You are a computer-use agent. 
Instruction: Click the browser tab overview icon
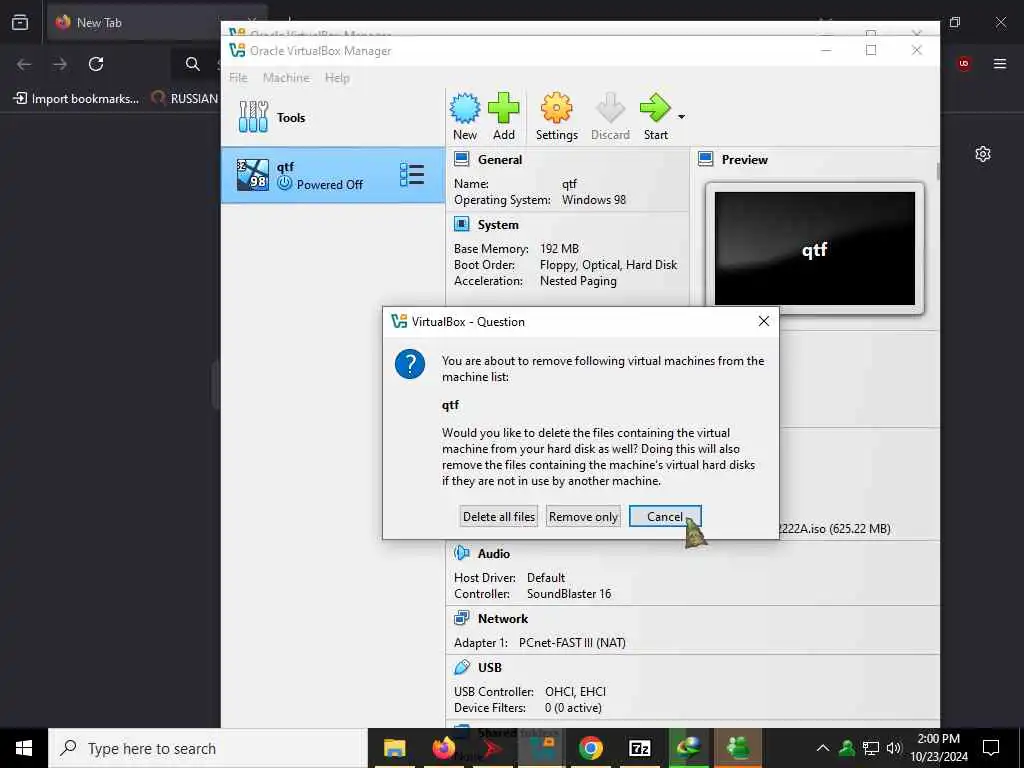[20, 22]
